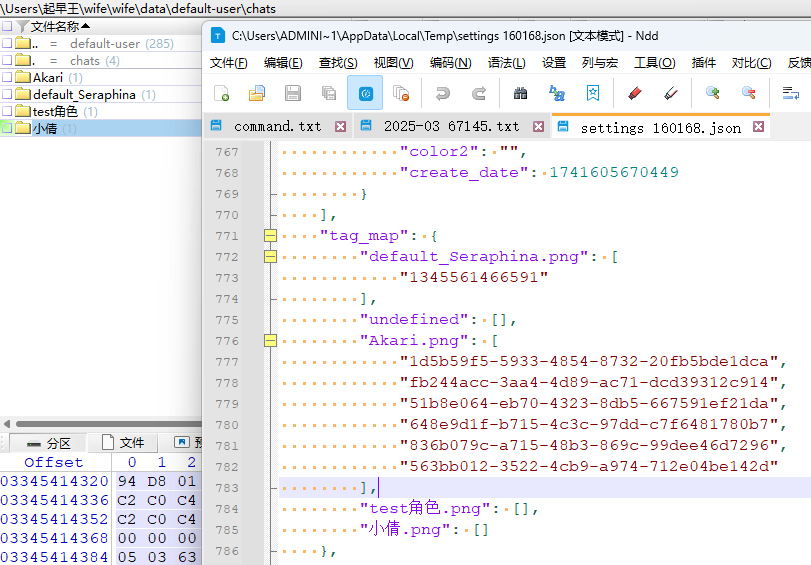Open Find with the binoculars icon
Viewport: 811px width, 565px height.
pyautogui.click(x=520, y=93)
